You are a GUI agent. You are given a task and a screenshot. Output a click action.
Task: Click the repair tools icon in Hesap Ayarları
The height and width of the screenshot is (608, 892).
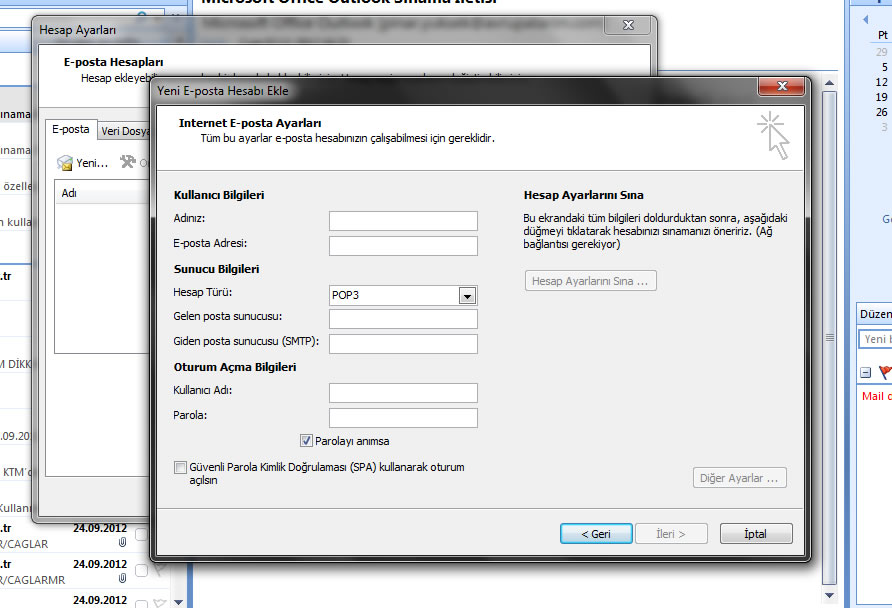(x=127, y=162)
